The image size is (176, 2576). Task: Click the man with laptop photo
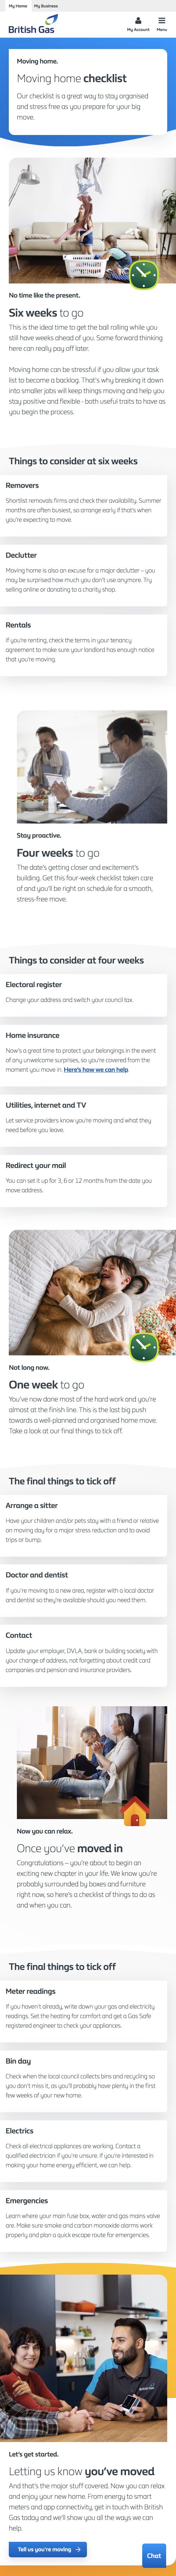coord(92,766)
